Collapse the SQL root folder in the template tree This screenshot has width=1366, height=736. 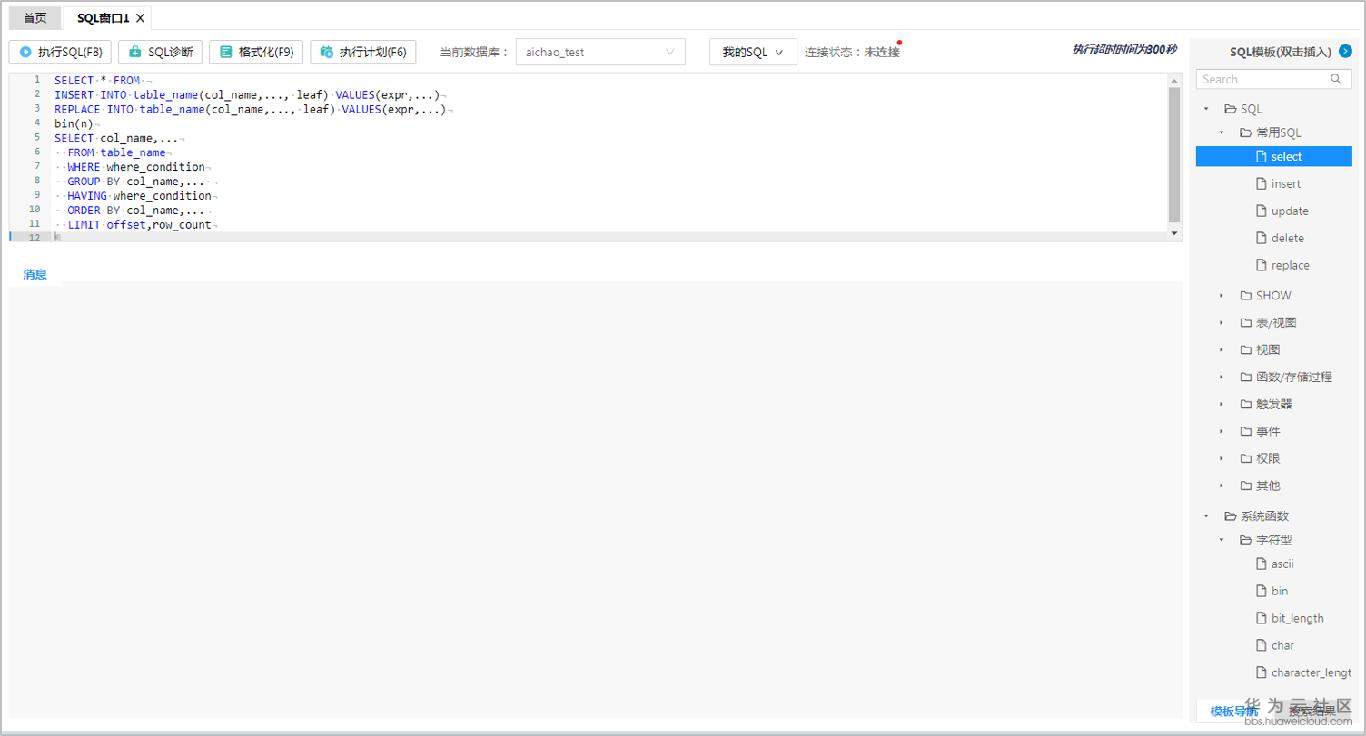[x=1206, y=109]
